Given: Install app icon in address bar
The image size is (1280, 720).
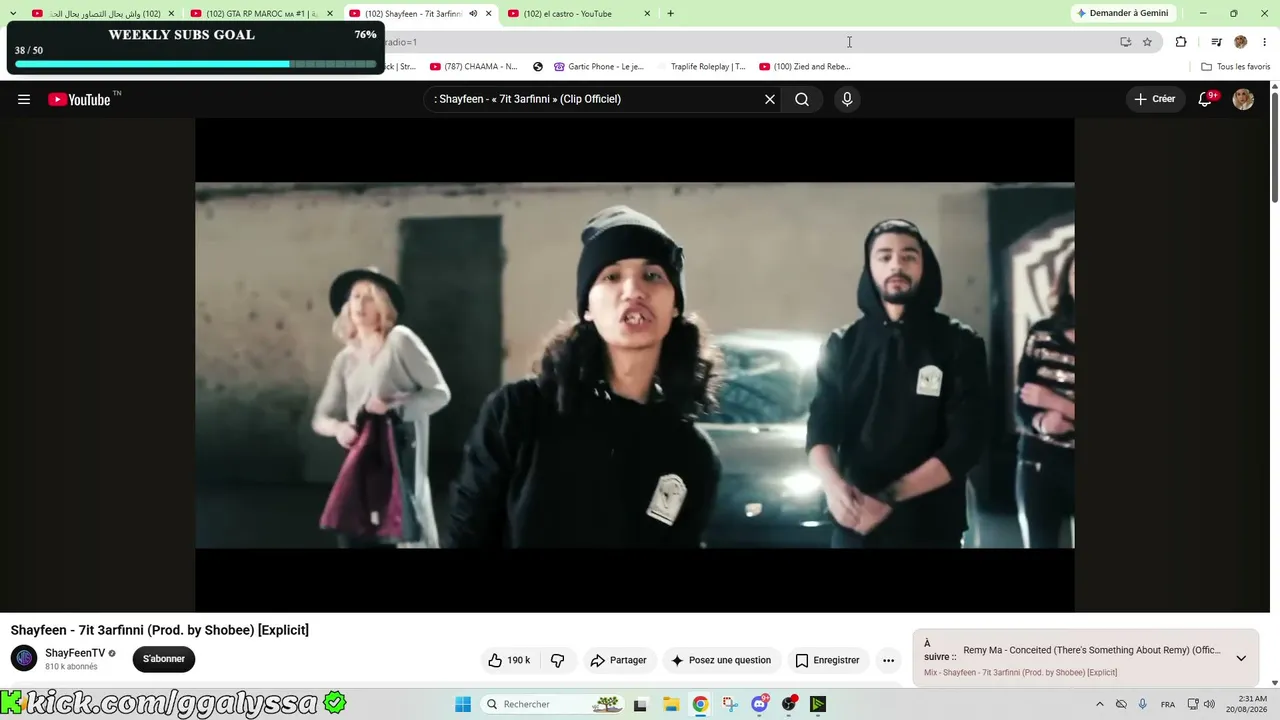Looking at the screenshot, I should (1125, 42).
